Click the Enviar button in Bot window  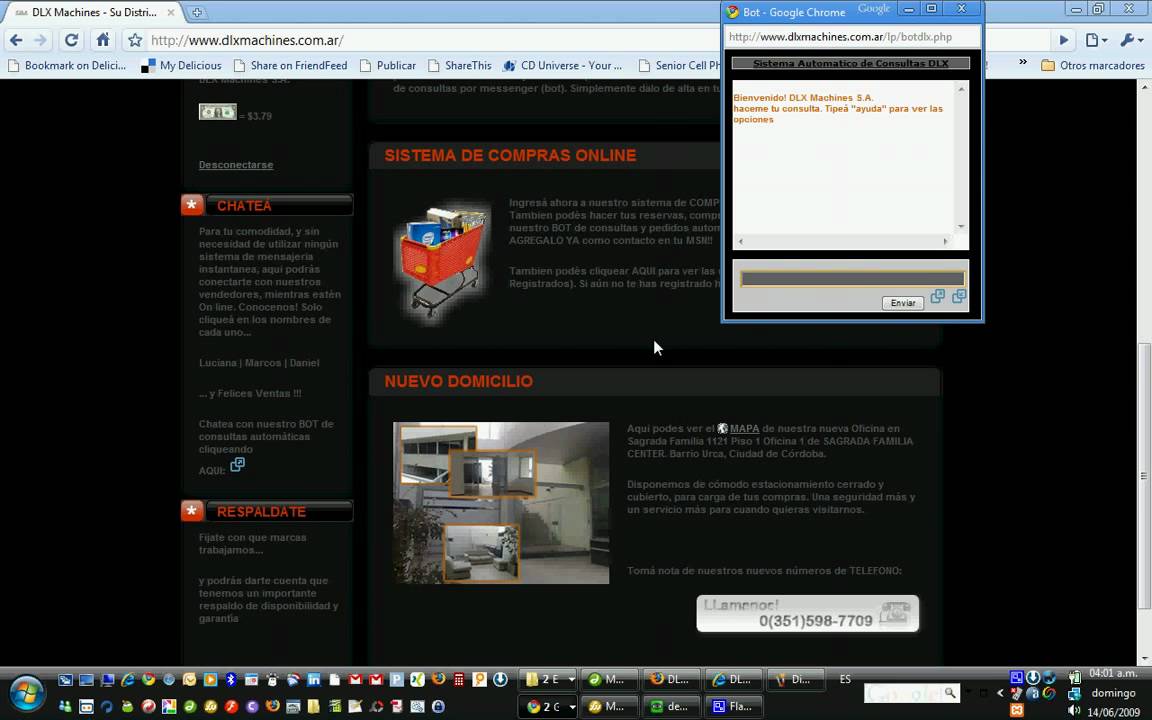click(x=903, y=303)
